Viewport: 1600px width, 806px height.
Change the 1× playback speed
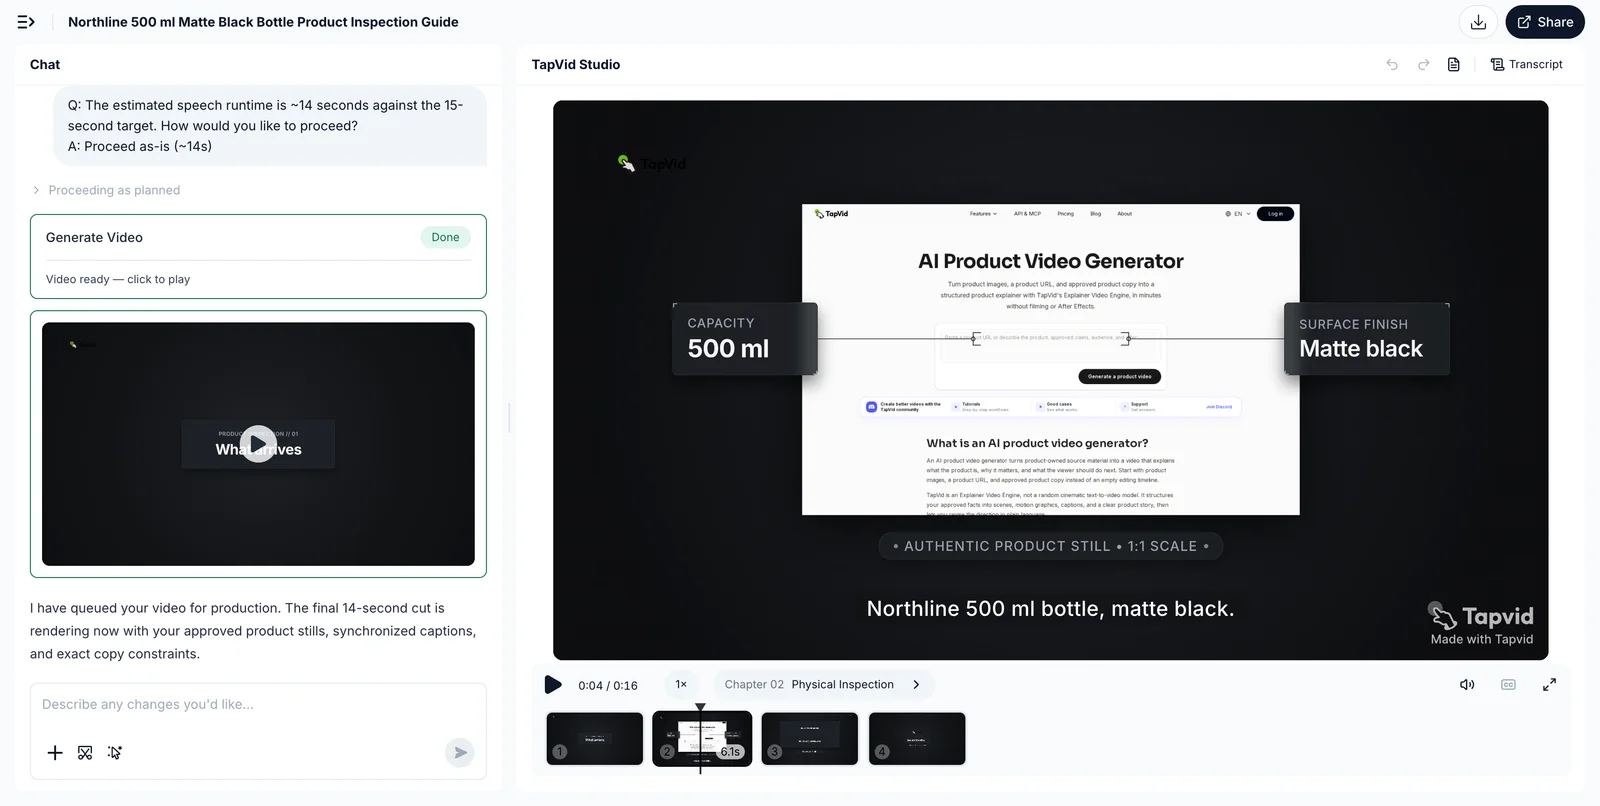681,685
